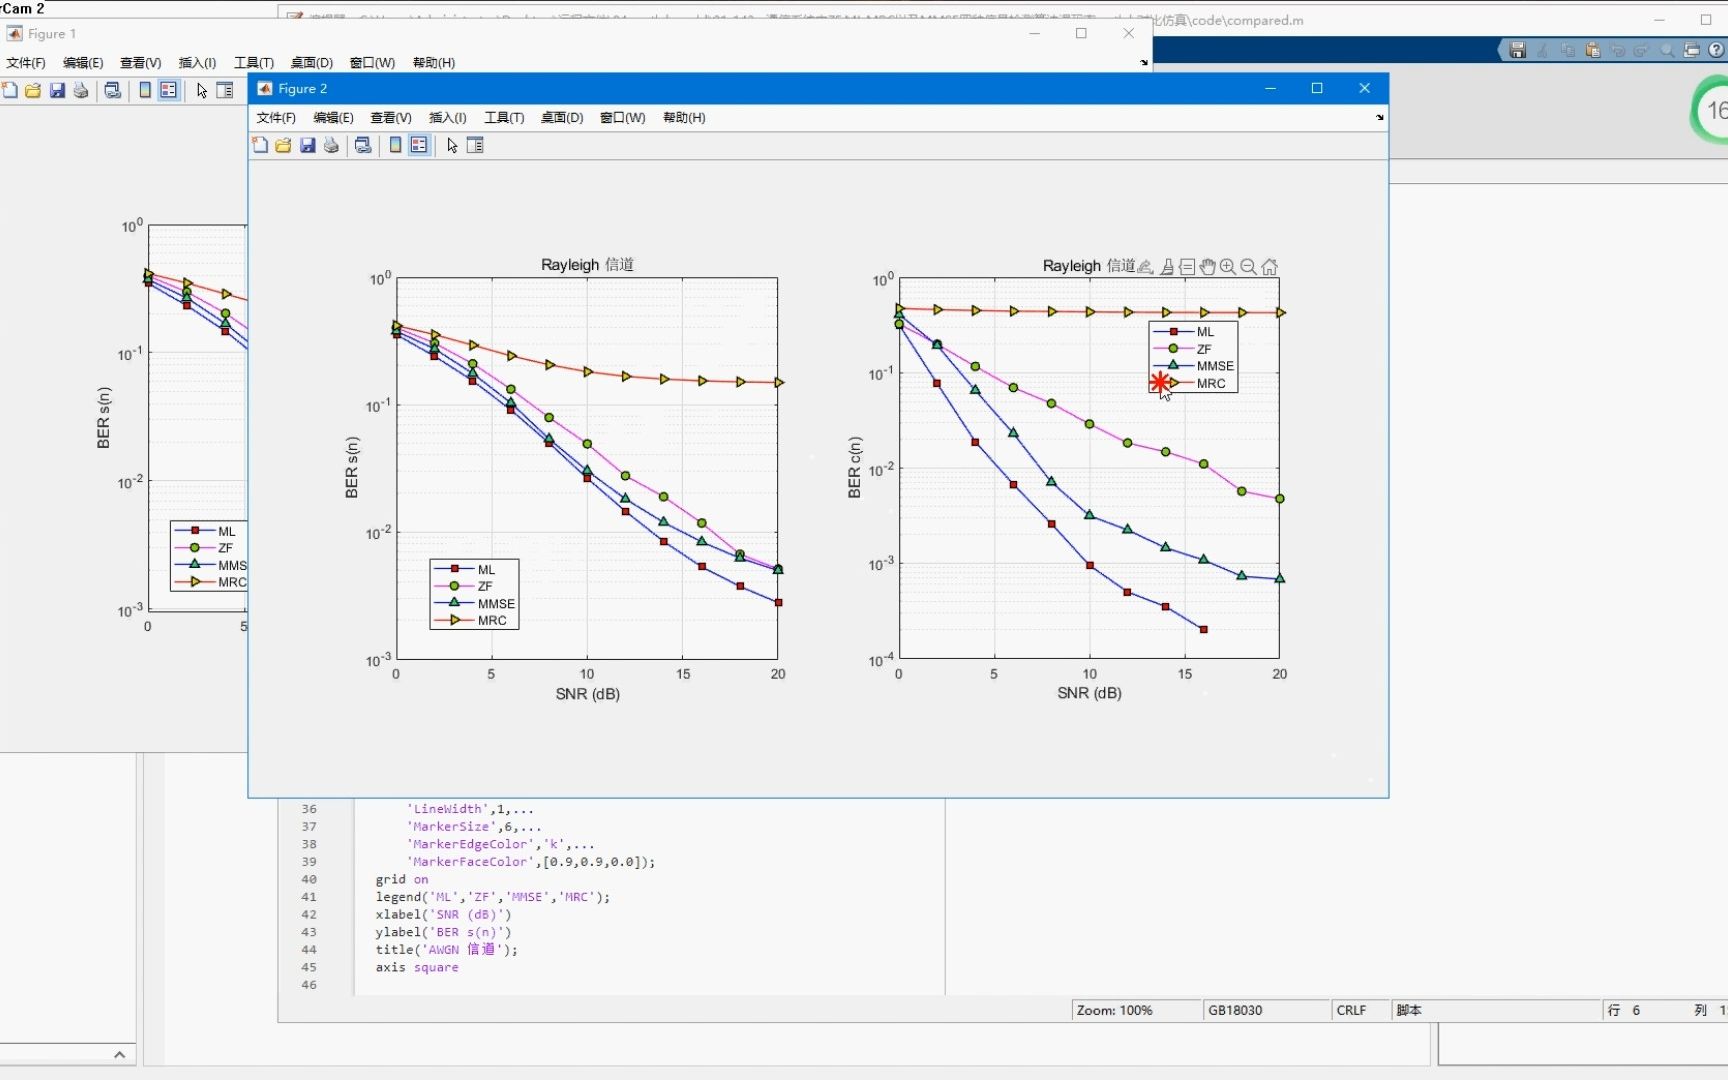Click the left plot legend box with ML entry

point(474,594)
